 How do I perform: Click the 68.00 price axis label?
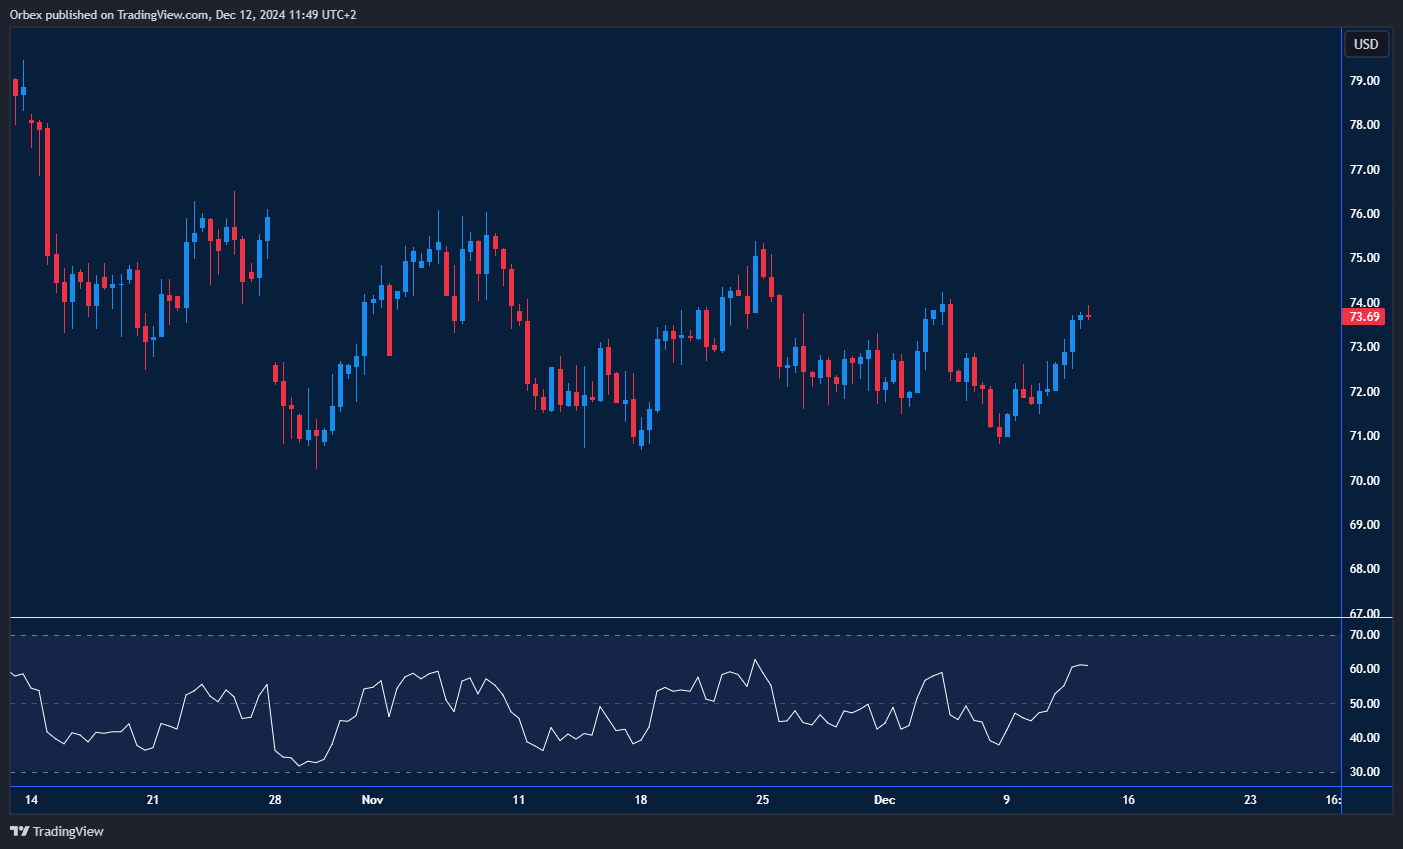1364,569
